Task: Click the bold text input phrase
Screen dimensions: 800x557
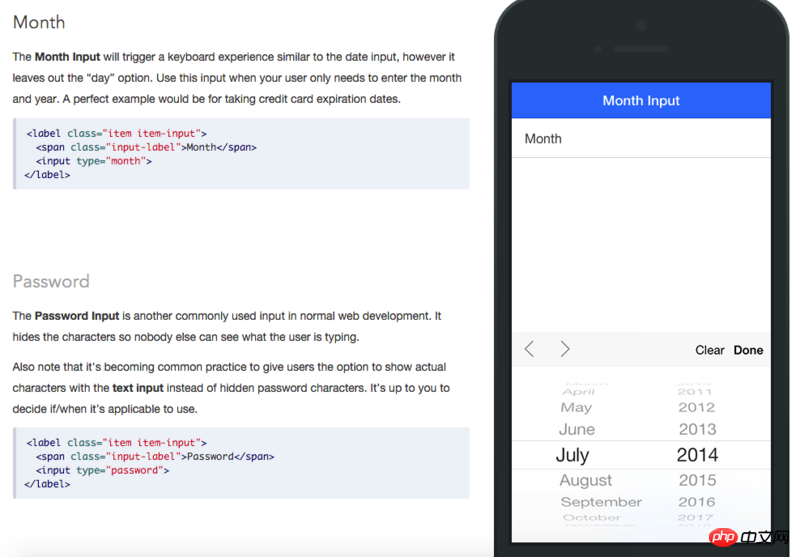Action: coord(138,388)
